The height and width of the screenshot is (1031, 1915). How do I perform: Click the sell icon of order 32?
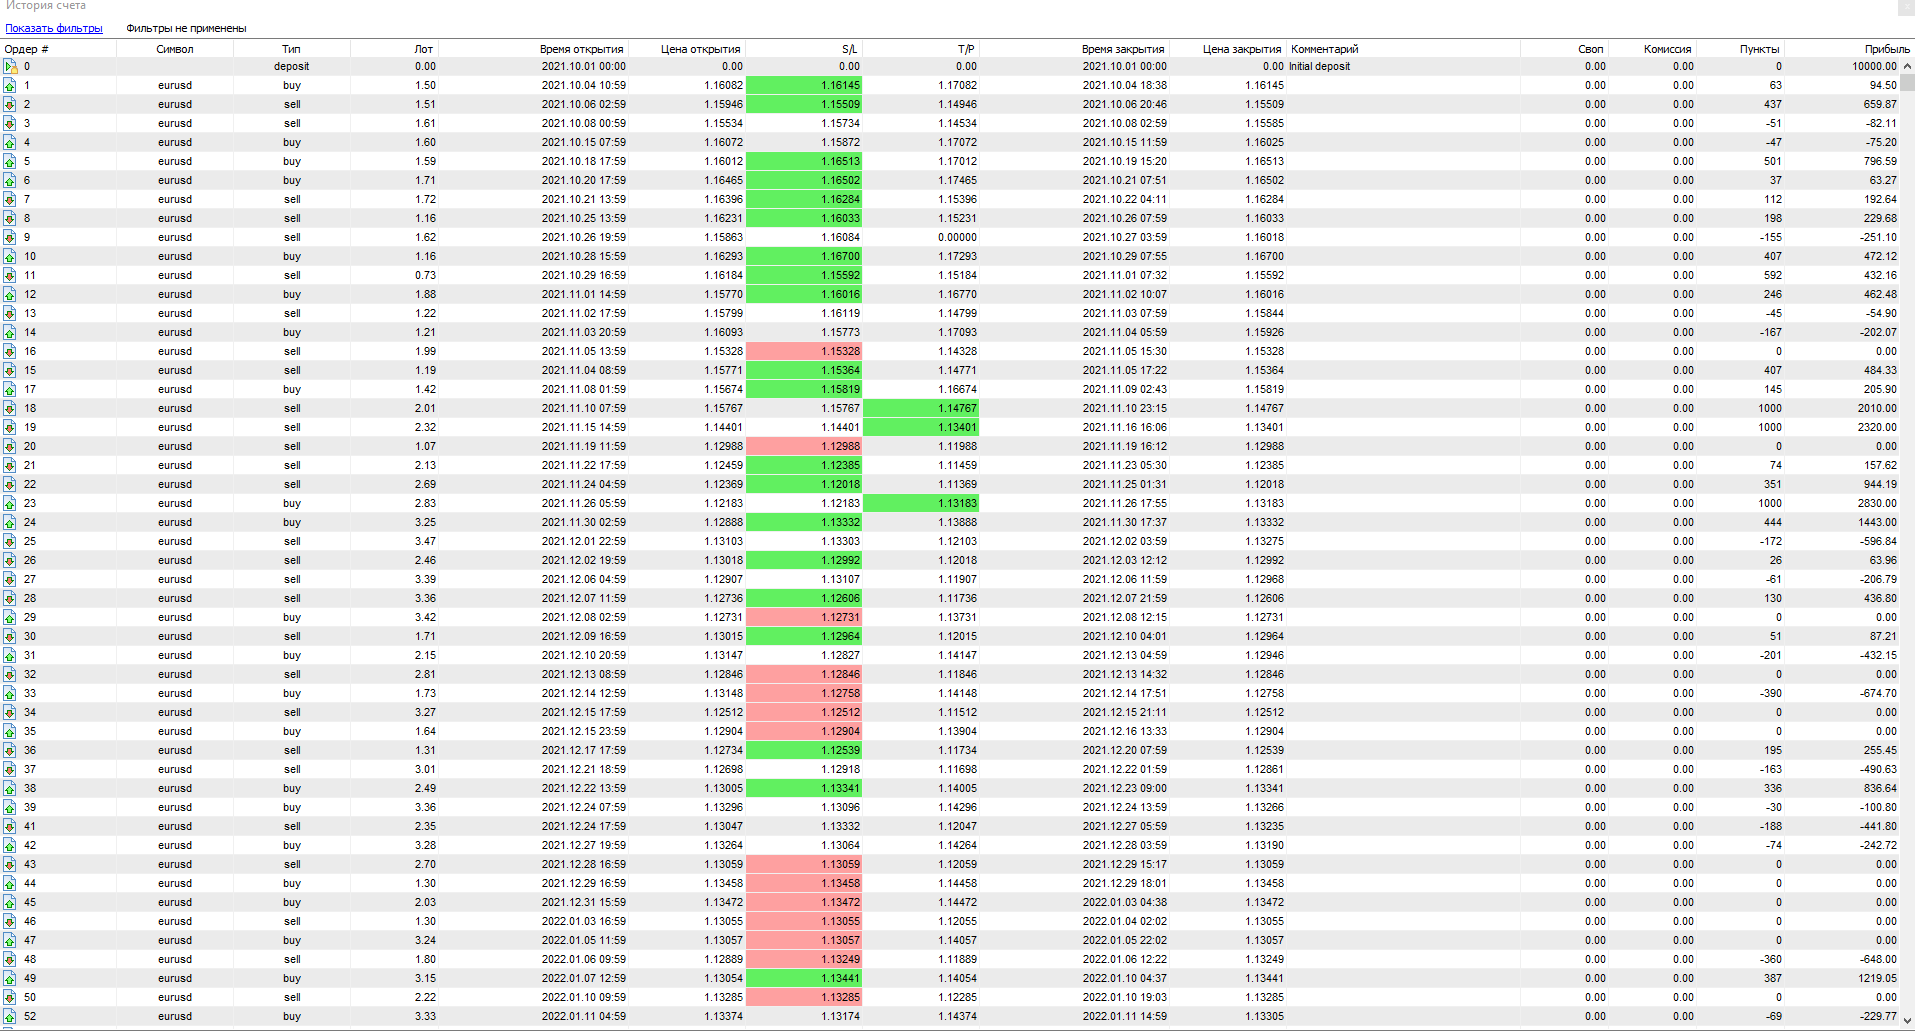click(x=10, y=675)
